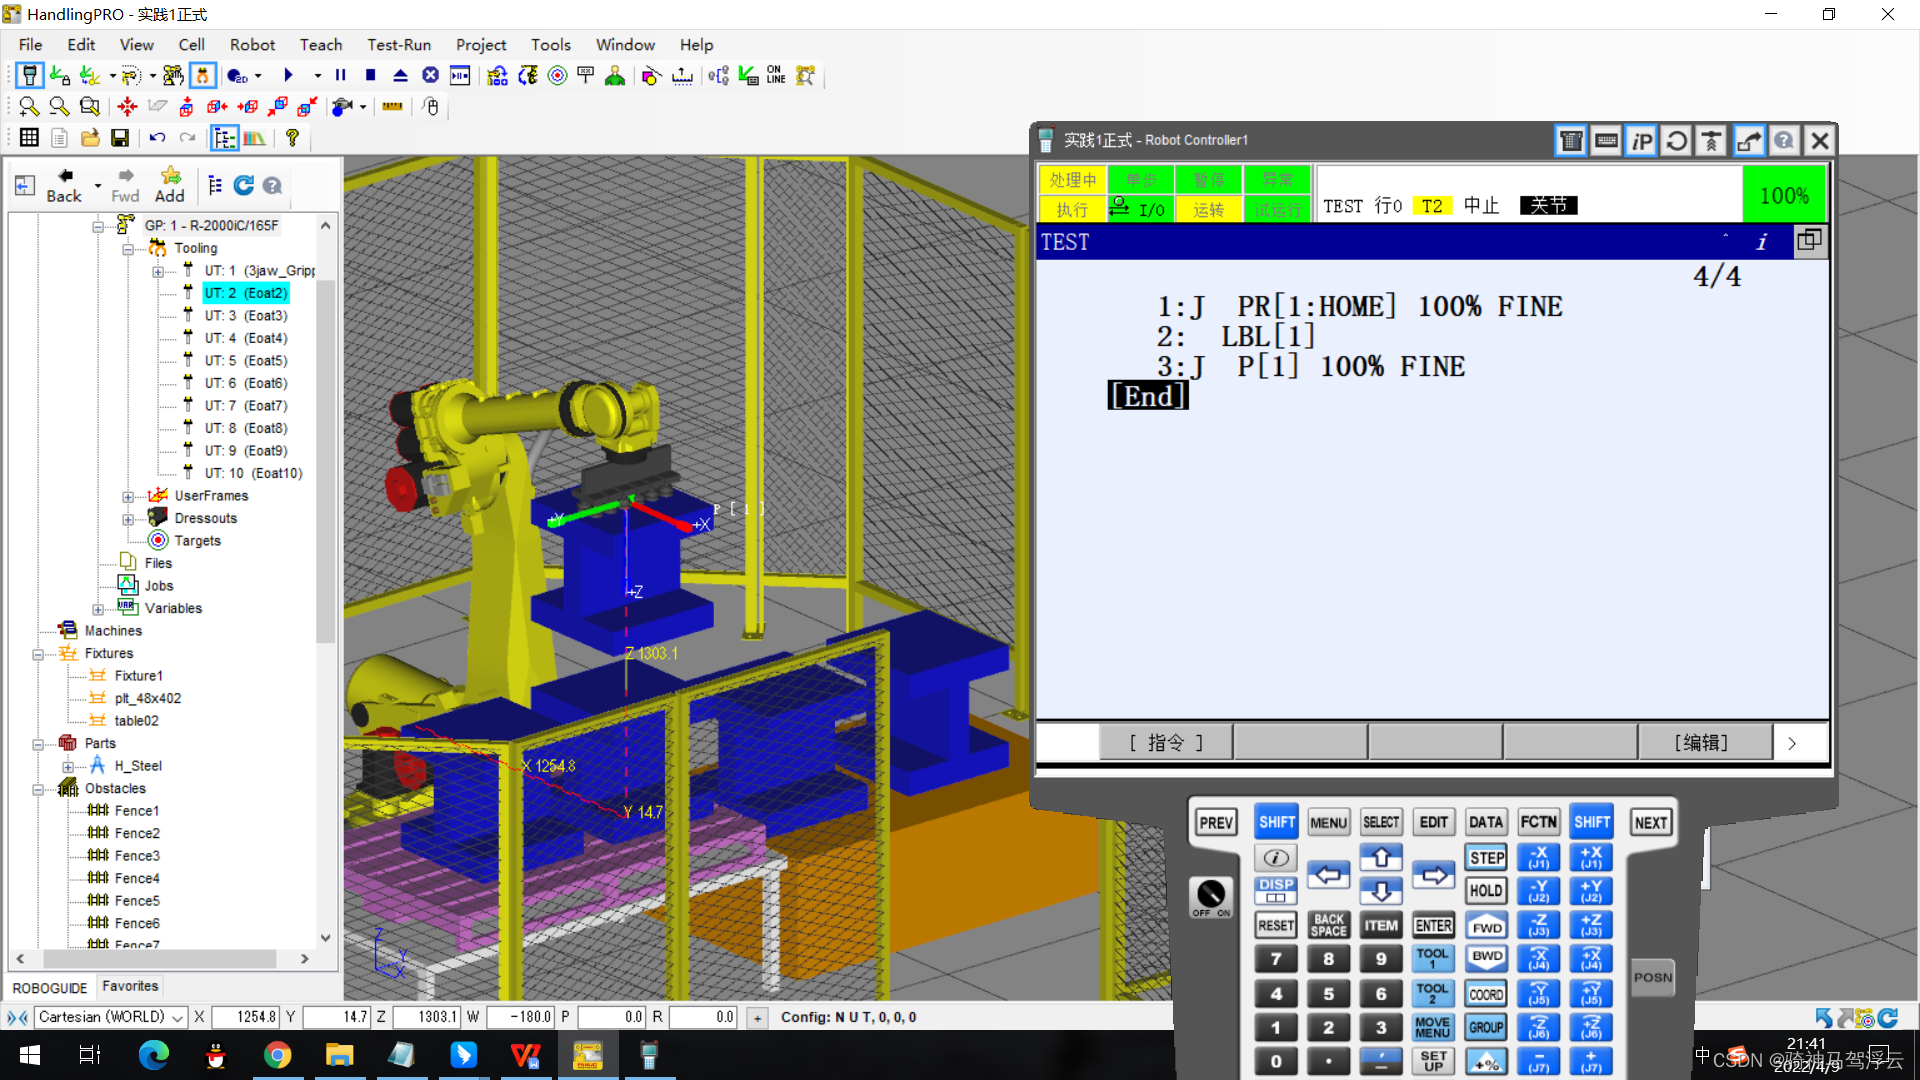
Task: Click the grid table toolbar icon
Action: [x=29, y=138]
